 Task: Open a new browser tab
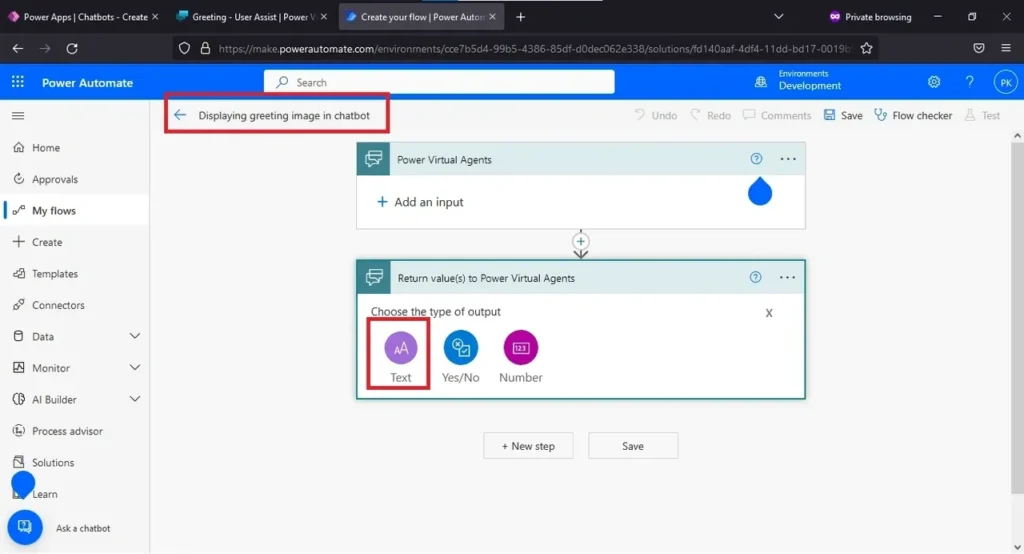[x=520, y=17]
